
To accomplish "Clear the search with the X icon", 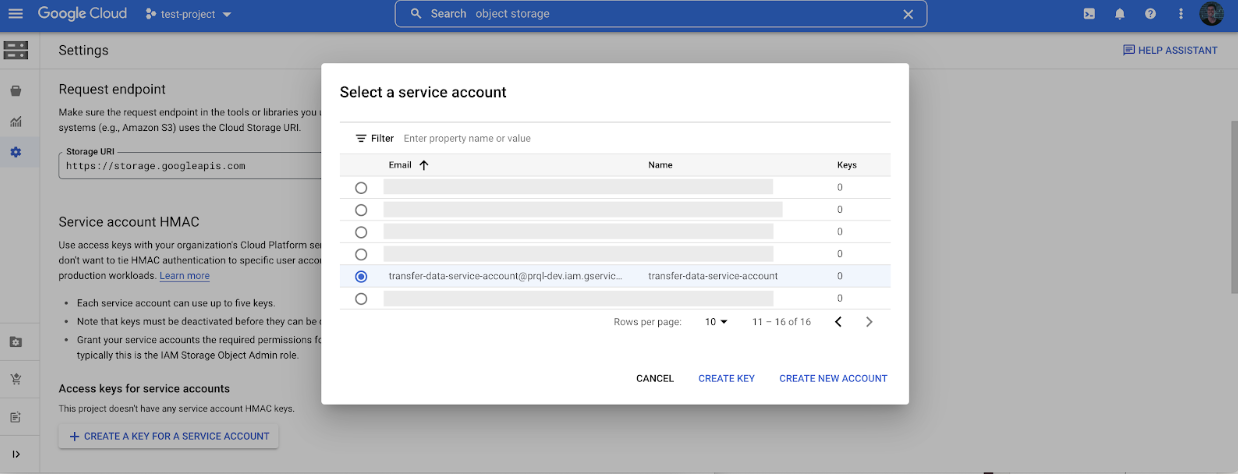I will click(x=908, y=14).
